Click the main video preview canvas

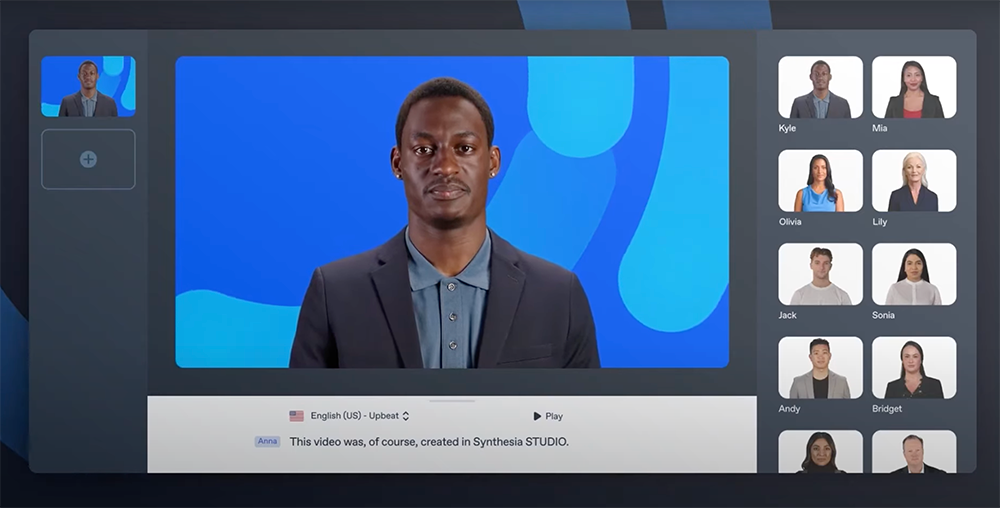click(x=452, y=212)
